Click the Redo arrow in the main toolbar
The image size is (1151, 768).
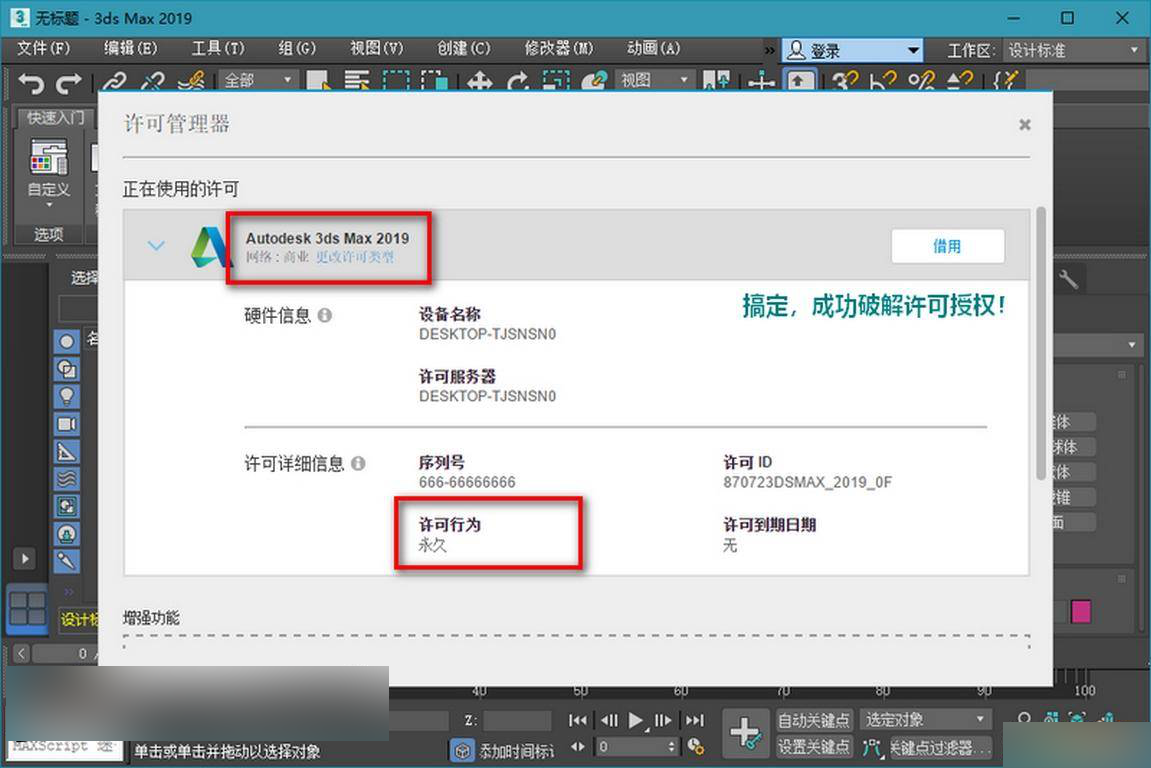click(x=68, y=83)
